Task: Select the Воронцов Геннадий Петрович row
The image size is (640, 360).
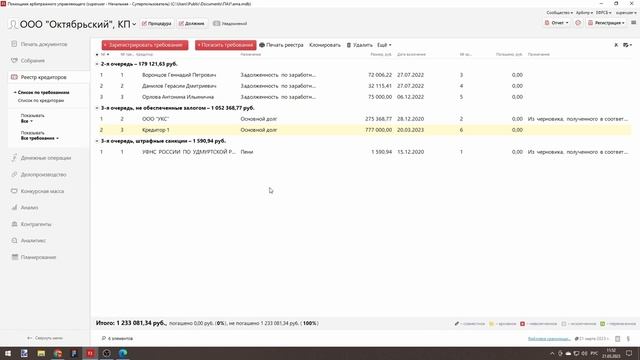Action: (363, 75)
